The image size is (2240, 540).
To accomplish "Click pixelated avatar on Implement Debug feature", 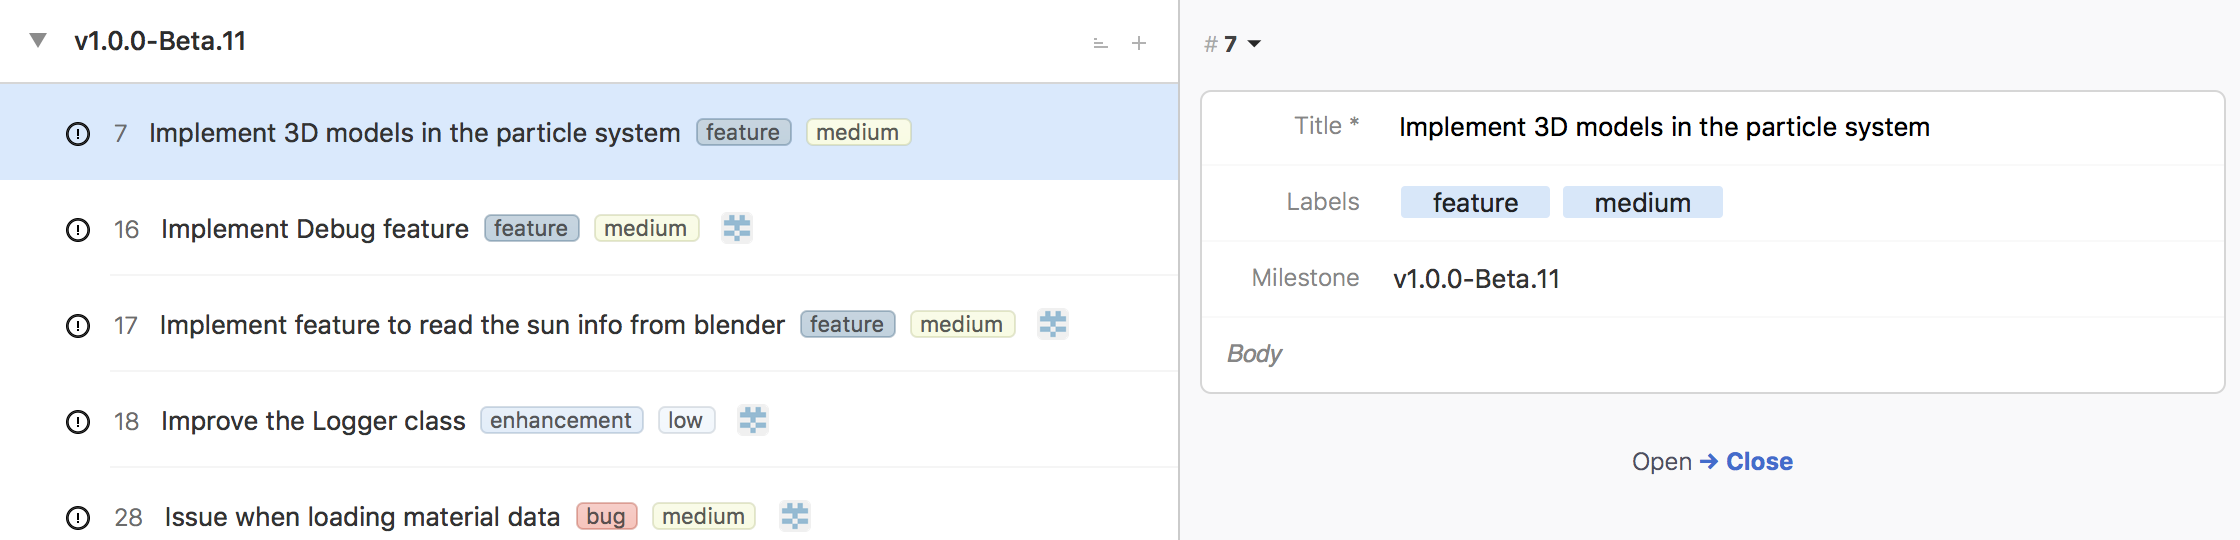I will (737, 228).
